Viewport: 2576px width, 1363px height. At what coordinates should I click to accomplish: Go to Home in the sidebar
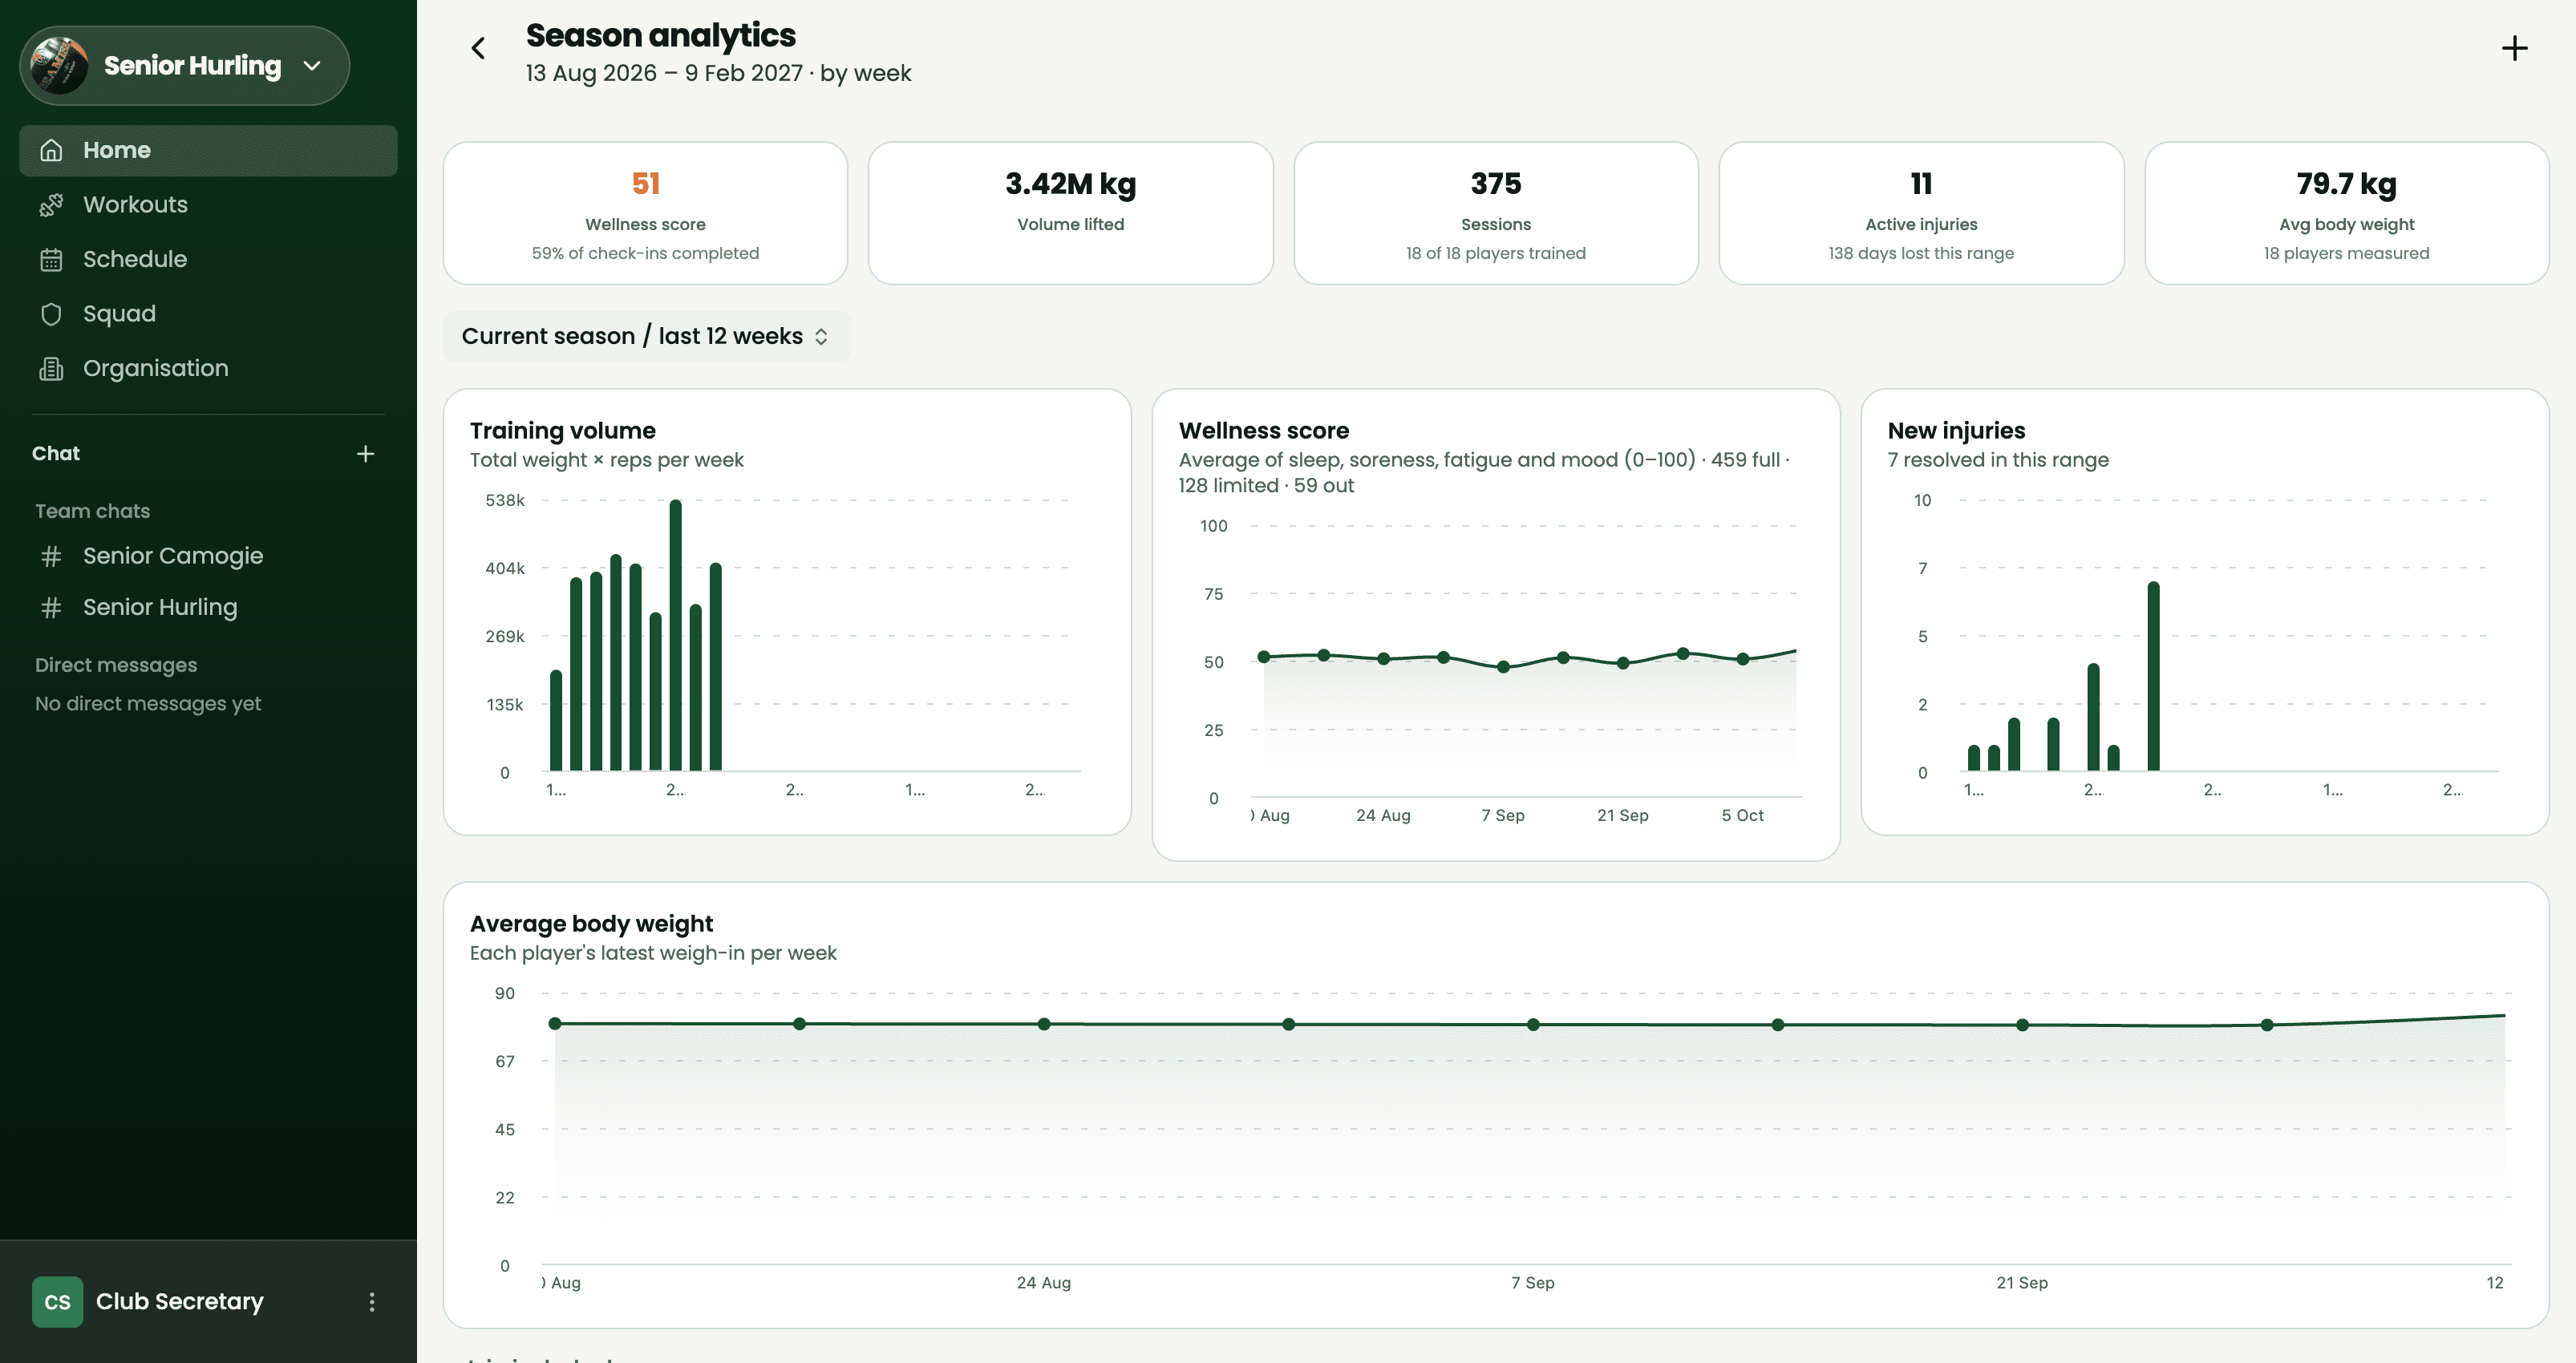click(x=208, y=150)
